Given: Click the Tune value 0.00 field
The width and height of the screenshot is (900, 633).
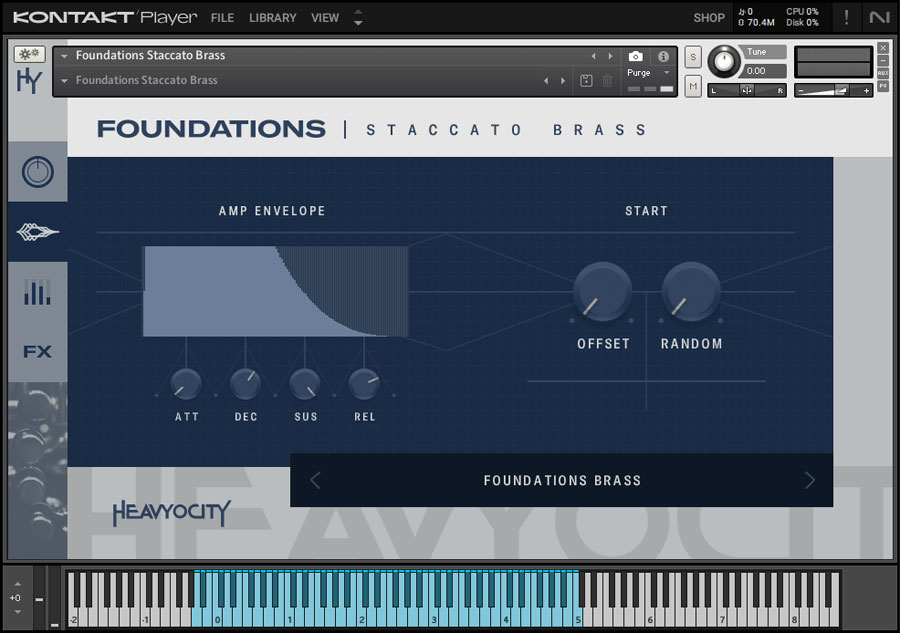Looking at the screenshot, I should pyautogui.click(x=764, y=71).
